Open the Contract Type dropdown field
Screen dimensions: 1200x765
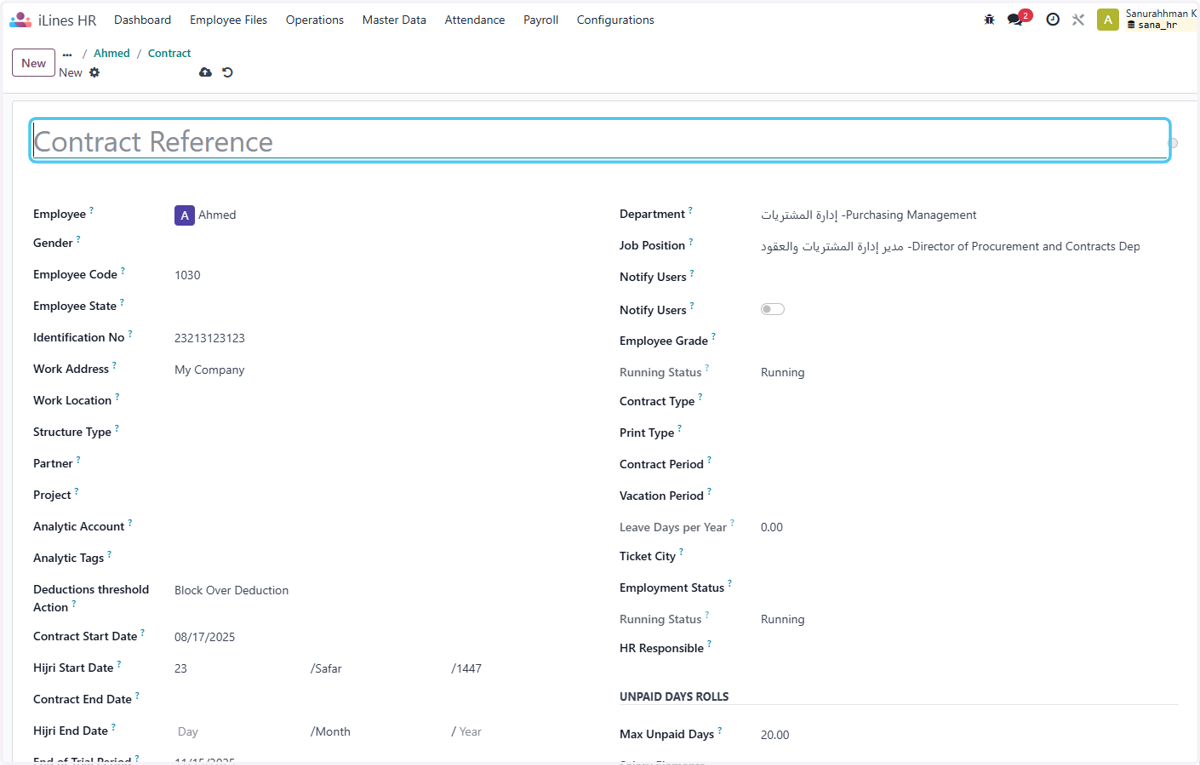(x=968, y=401)
